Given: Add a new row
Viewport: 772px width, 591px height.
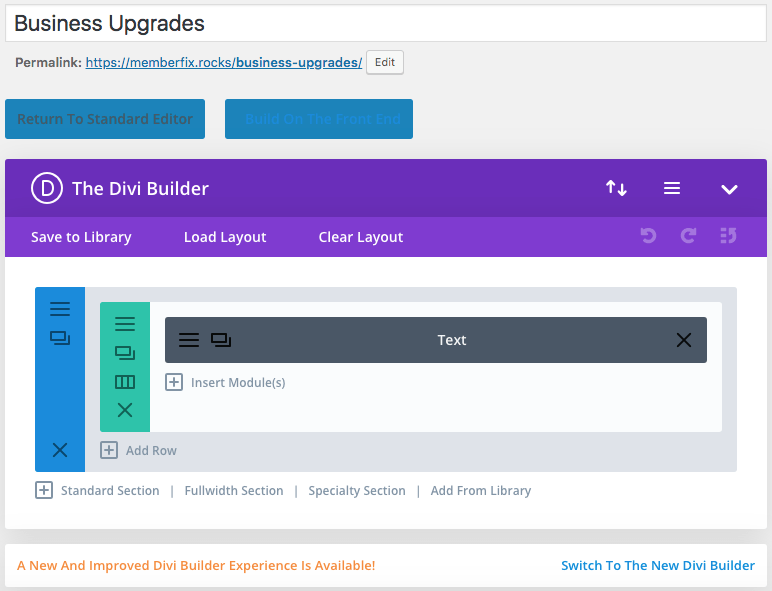Looking at the screenshot, I should click(139, 450).
